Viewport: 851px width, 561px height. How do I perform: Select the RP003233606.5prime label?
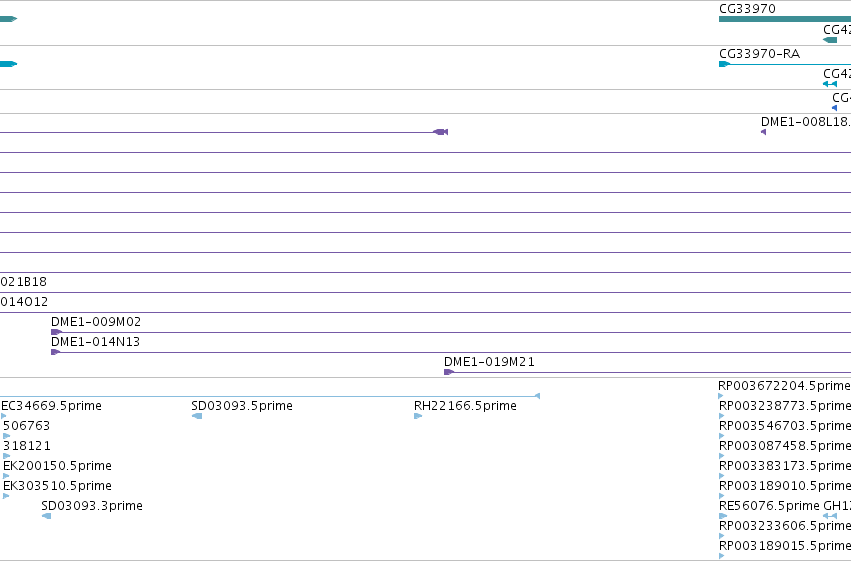(785, 526)
